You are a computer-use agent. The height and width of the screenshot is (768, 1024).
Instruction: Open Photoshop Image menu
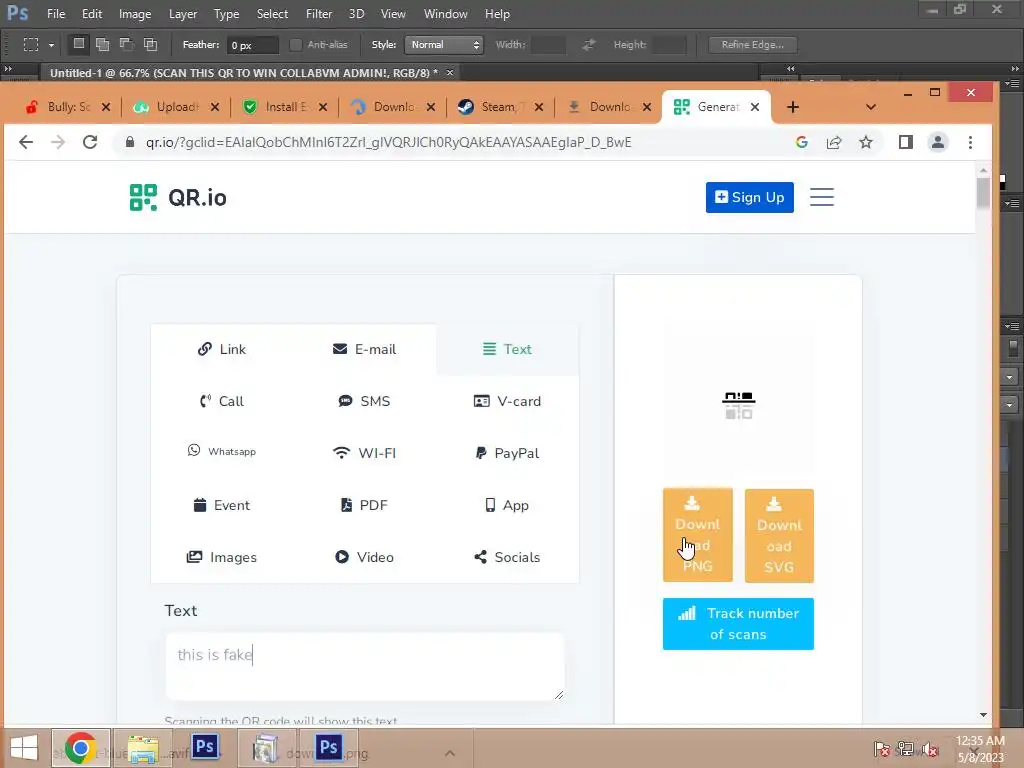[x=135, y=14]
